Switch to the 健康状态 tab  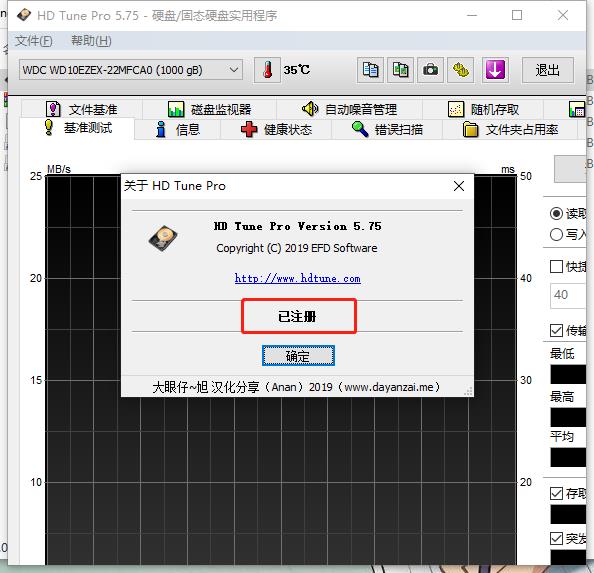(x=276, y=130)
